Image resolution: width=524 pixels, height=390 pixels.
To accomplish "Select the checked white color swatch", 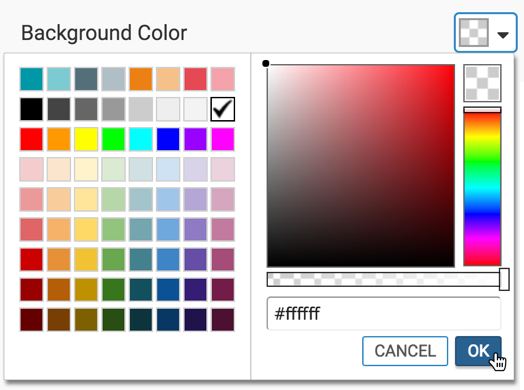I will (x=223, y=109).
